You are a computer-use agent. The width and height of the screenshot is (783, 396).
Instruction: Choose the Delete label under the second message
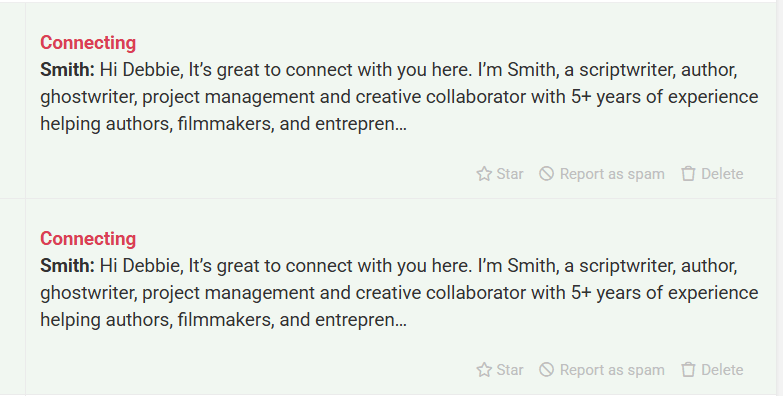722,370
